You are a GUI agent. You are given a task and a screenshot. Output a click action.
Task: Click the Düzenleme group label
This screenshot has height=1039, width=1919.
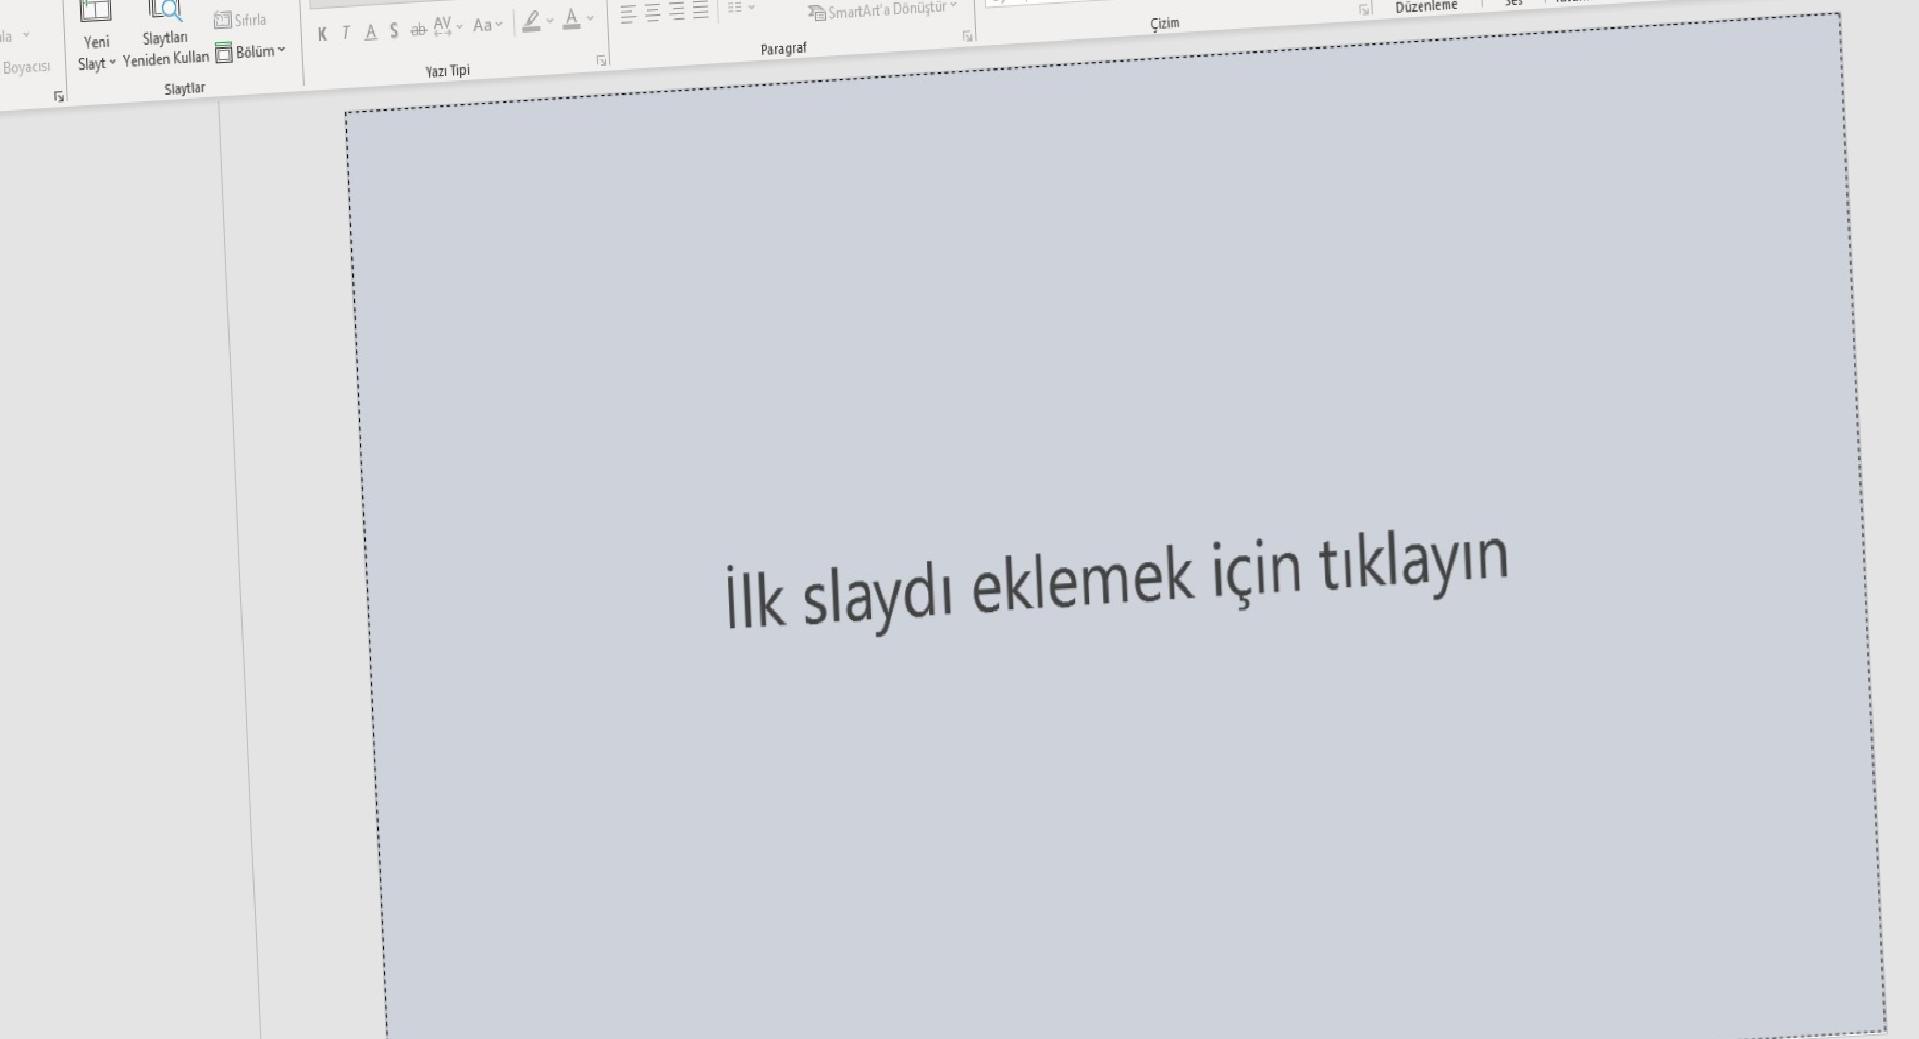click(x=1426, y=7)
